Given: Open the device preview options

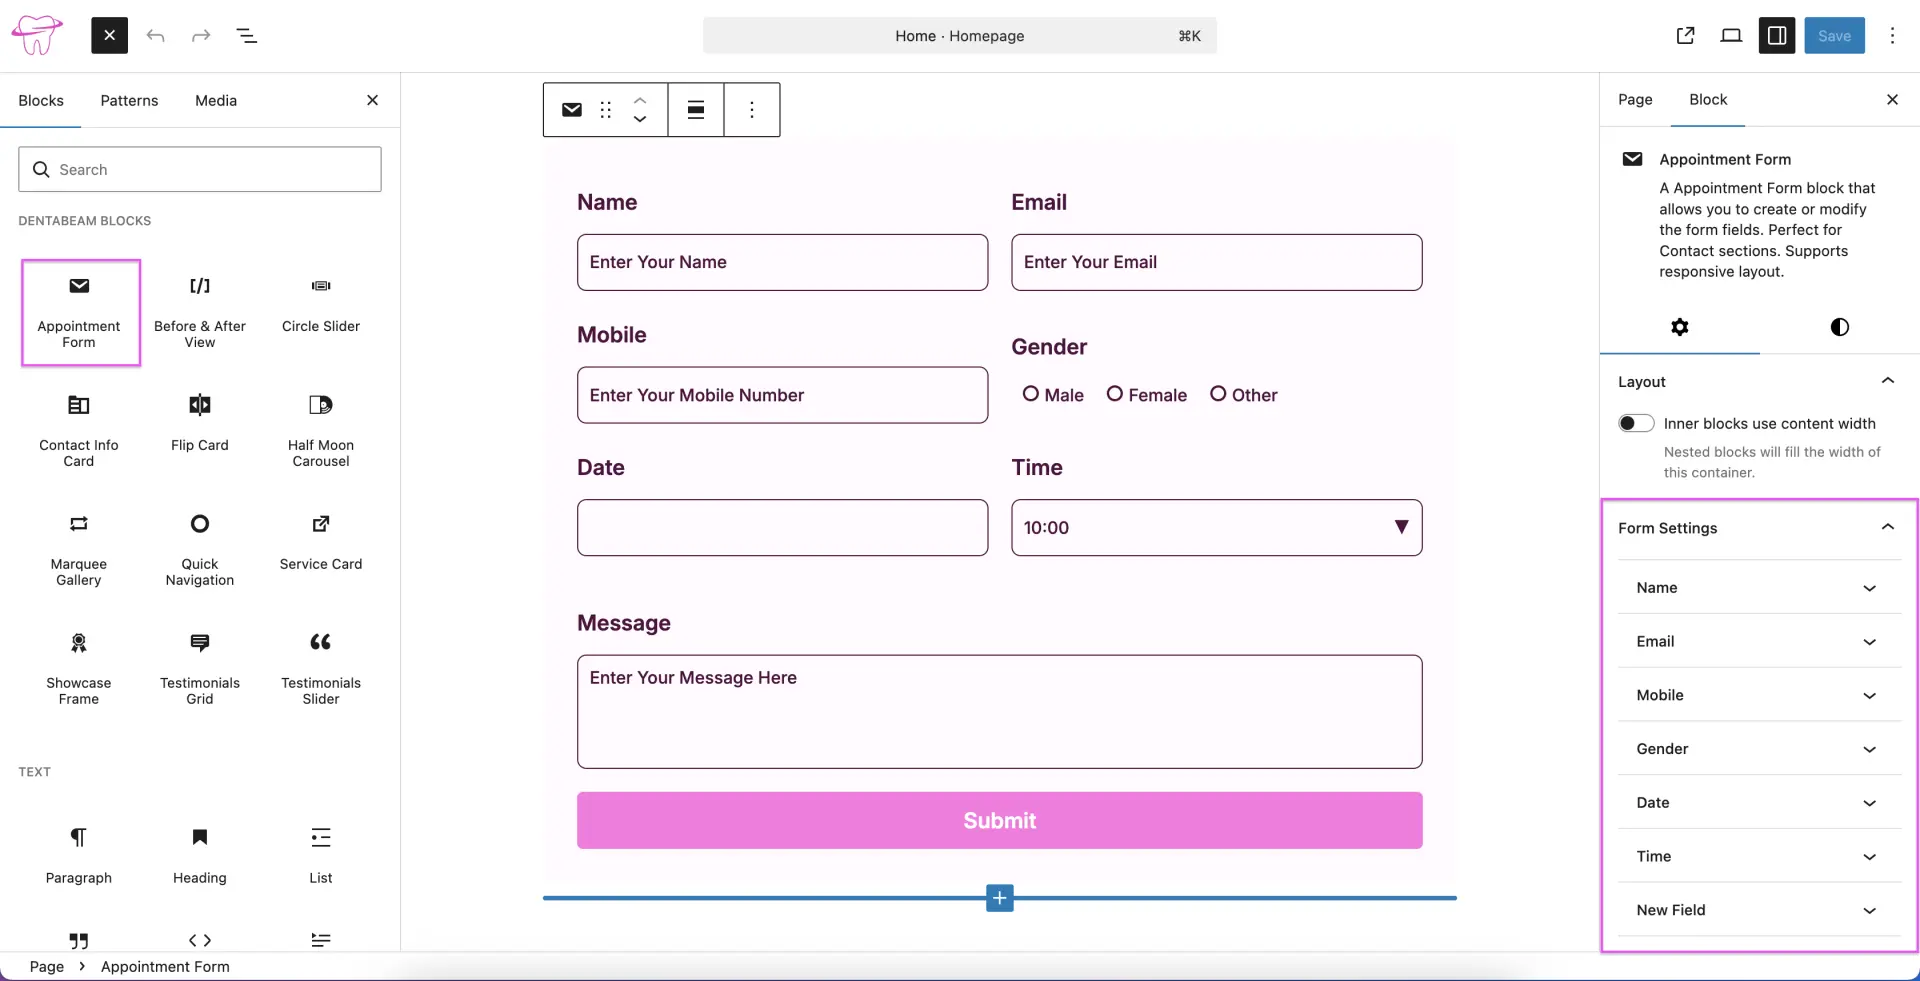Looking at the screenshot, I should [x=1731, y=35].
